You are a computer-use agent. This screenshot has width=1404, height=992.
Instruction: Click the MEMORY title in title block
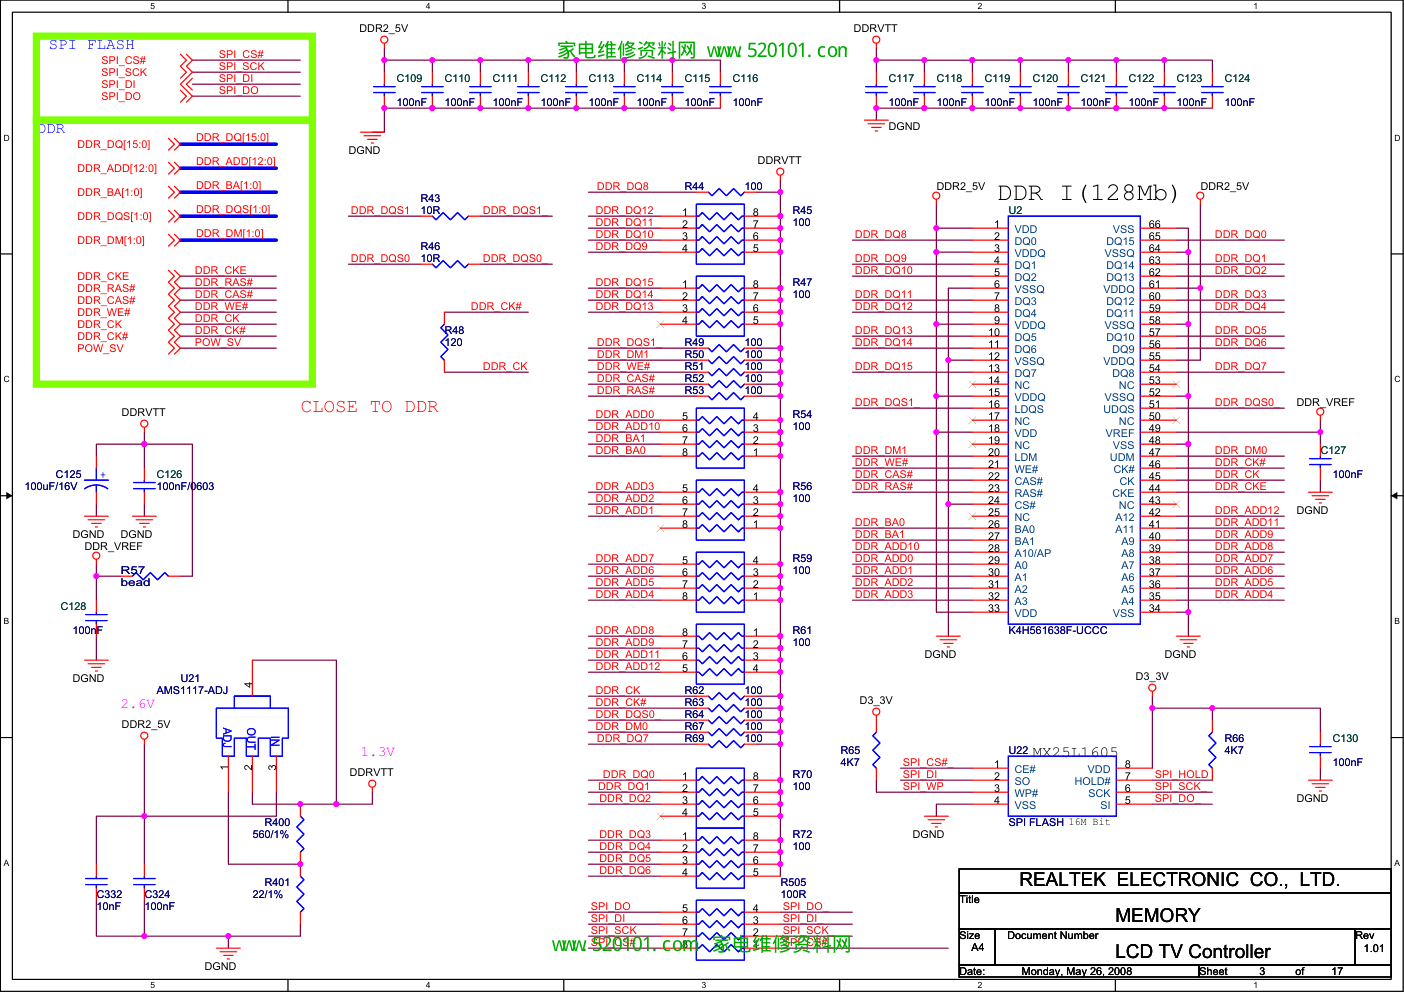pos(1157,915)
